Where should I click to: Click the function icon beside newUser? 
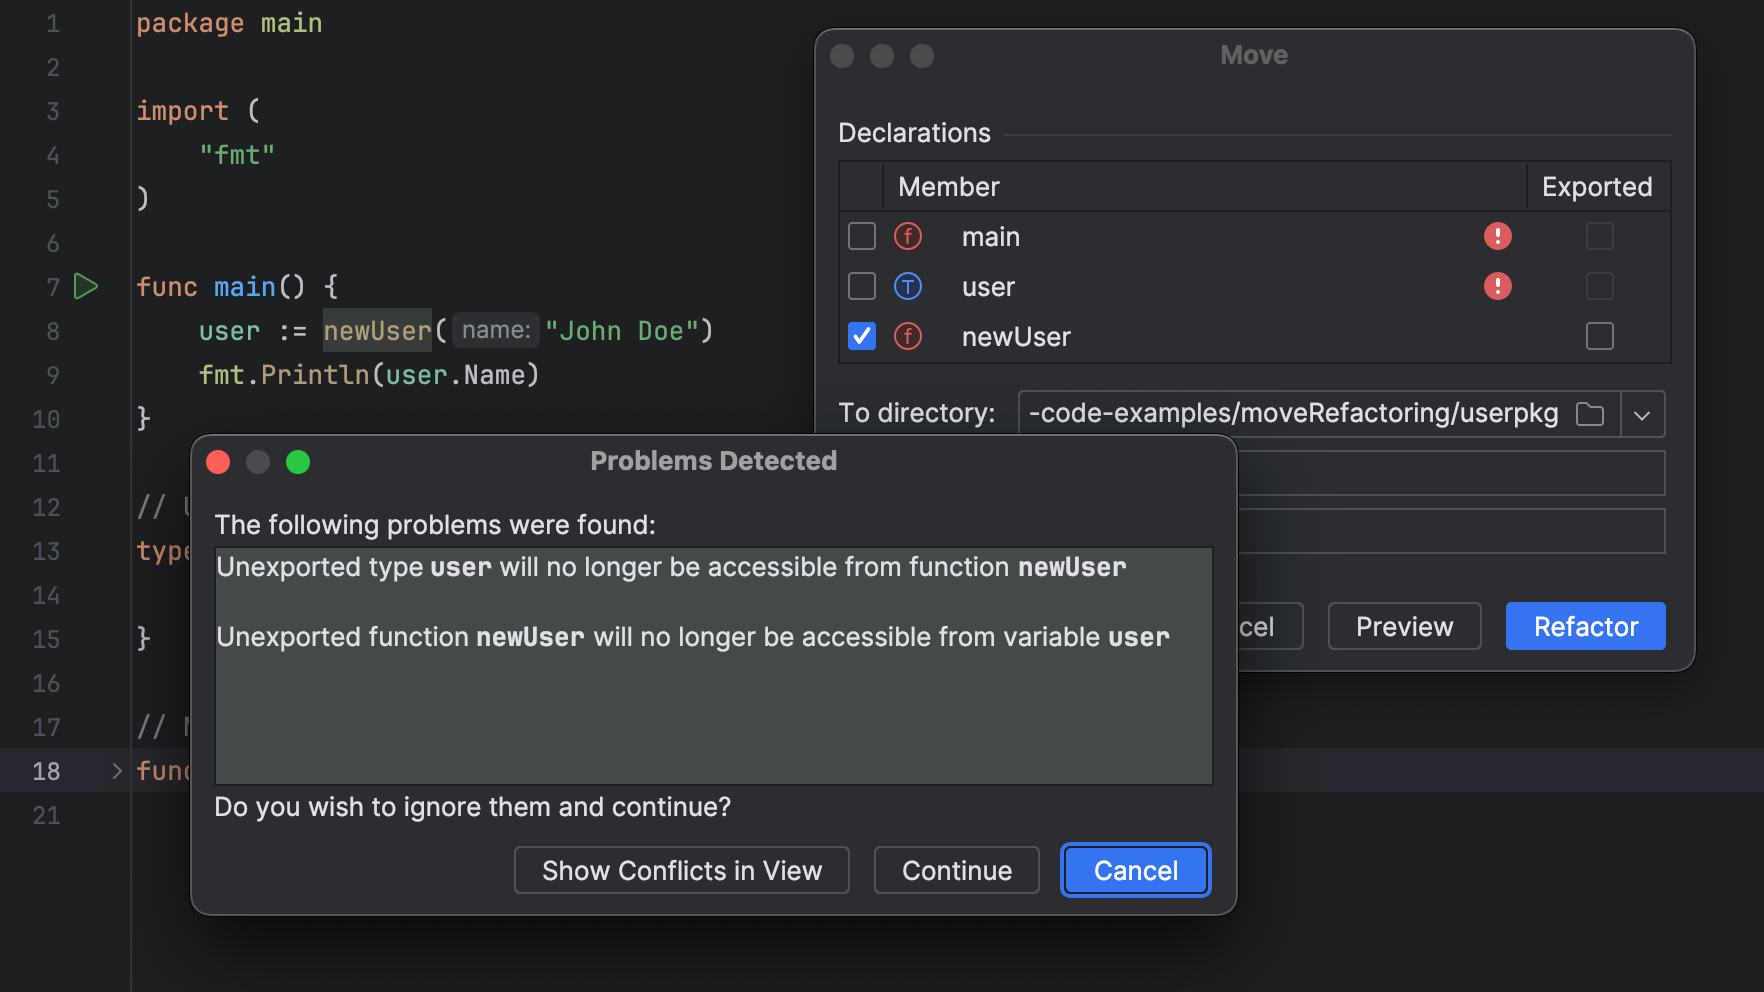point(907,337)
